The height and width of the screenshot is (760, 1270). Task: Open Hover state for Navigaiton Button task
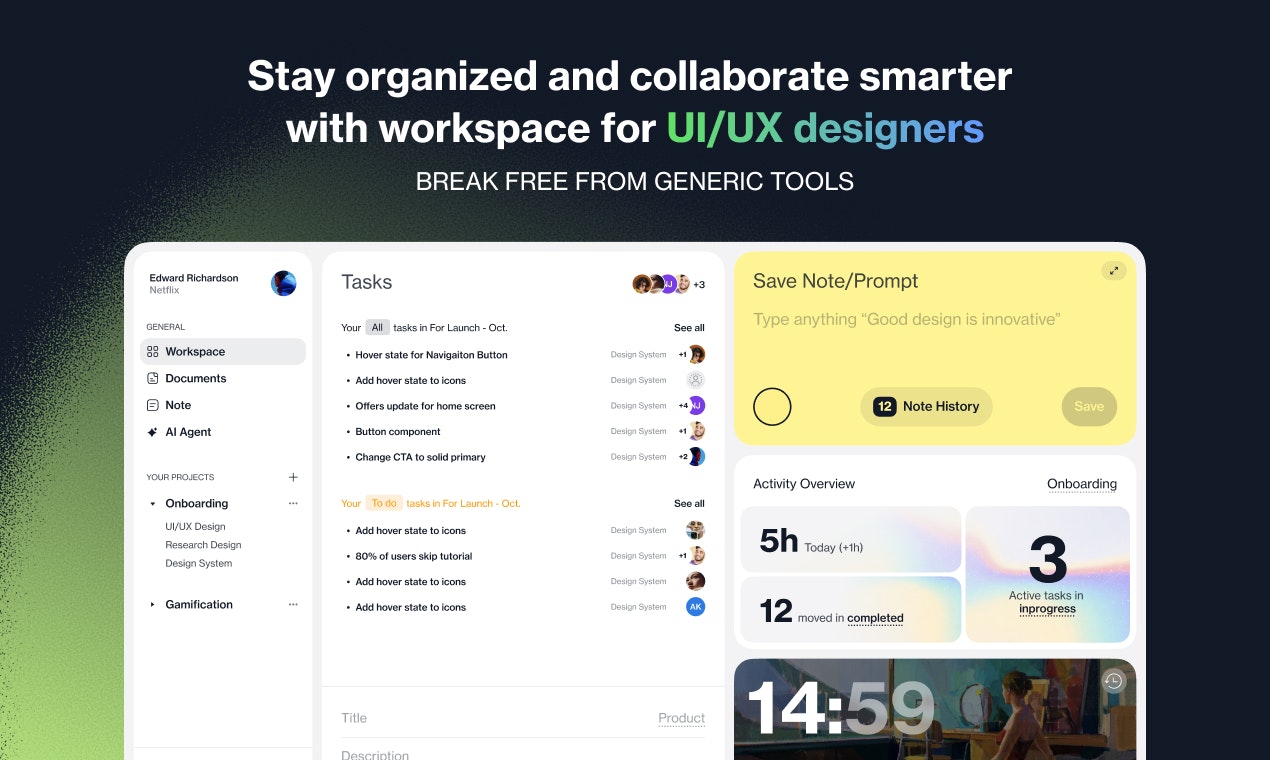point(431,355)
